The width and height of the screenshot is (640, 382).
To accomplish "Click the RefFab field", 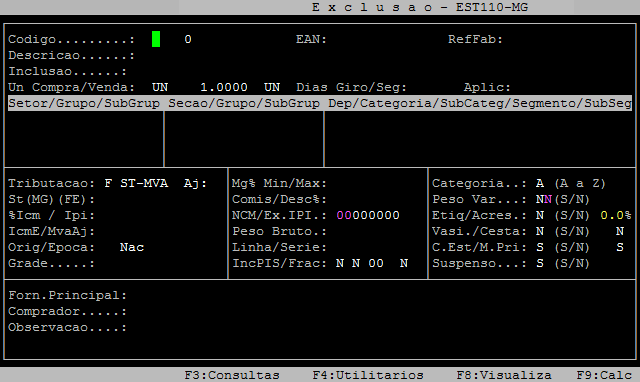I will 567,39.
